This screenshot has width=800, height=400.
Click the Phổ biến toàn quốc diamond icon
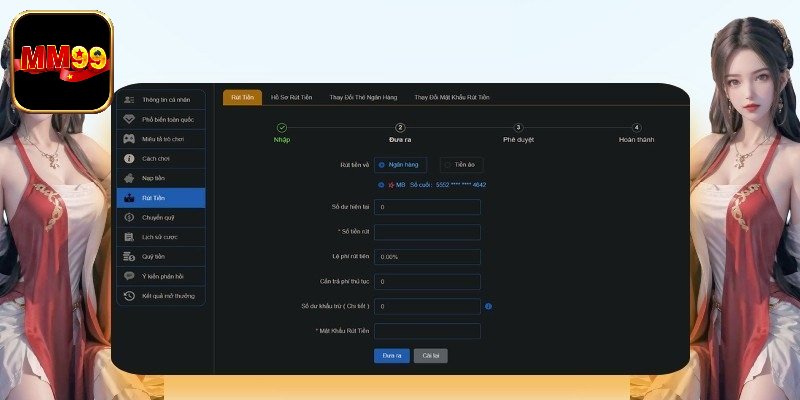(129, 119)
